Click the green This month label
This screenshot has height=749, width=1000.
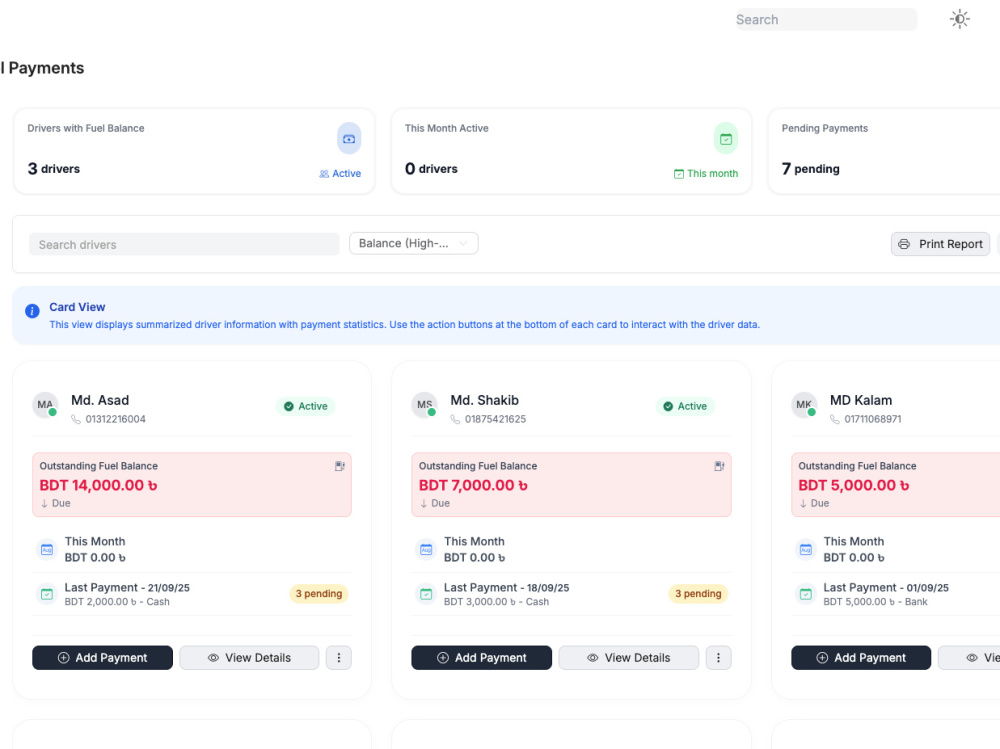(706, 174)
